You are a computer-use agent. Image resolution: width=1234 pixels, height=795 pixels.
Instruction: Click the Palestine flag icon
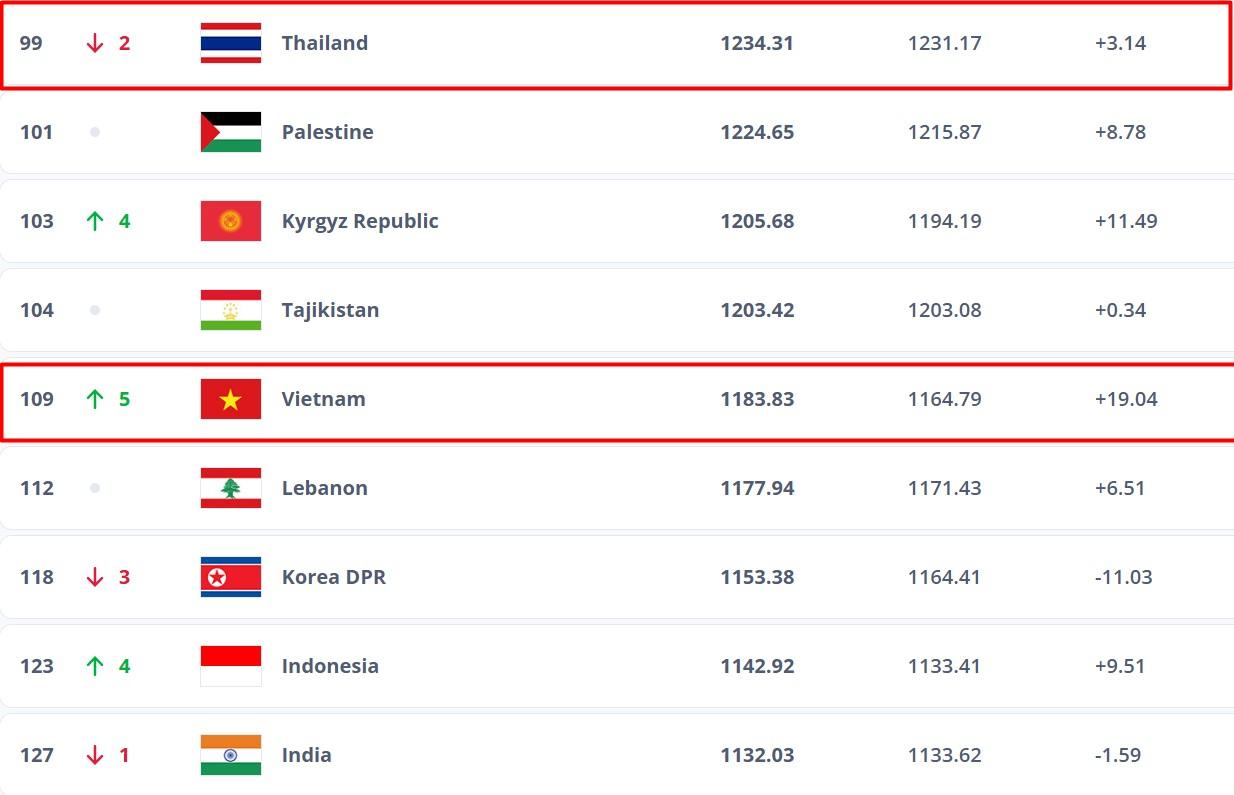(231, 132)
